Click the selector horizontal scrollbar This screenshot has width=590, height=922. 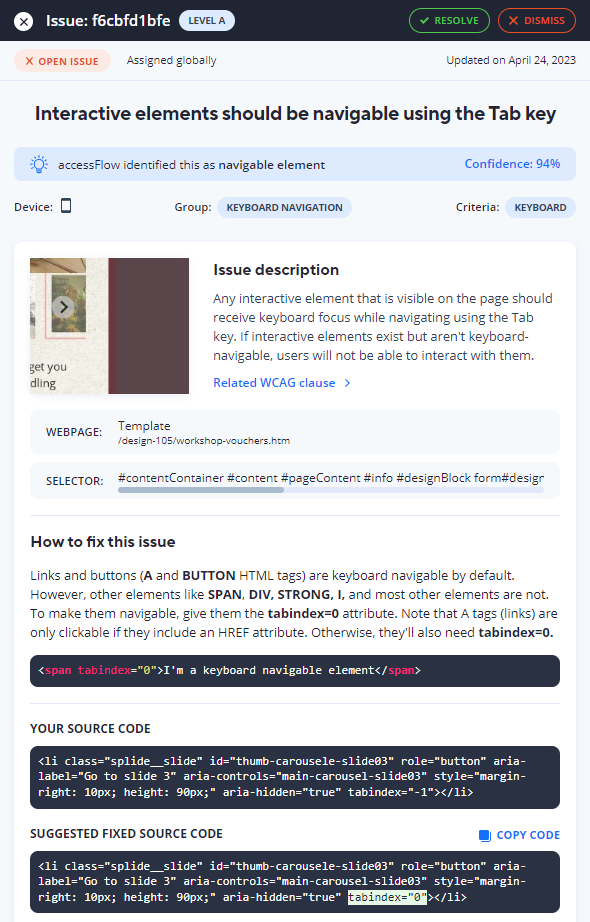(201, 490)
